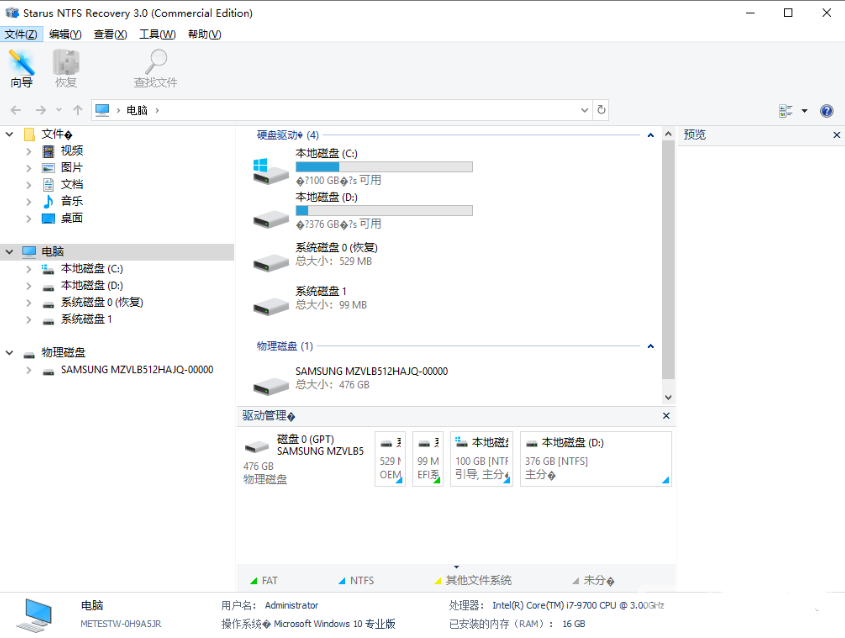Open recent locations dropdown arrow

pyautogui.click(x=59, y=110)
